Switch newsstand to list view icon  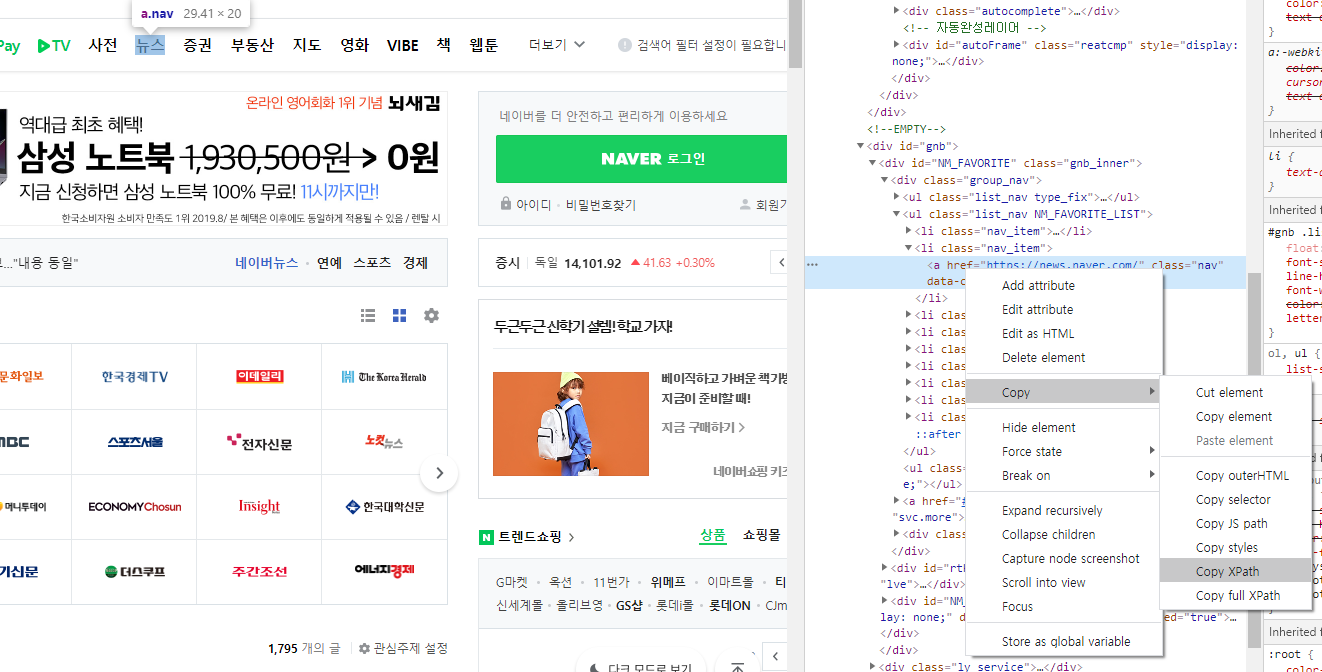point(368,315)
